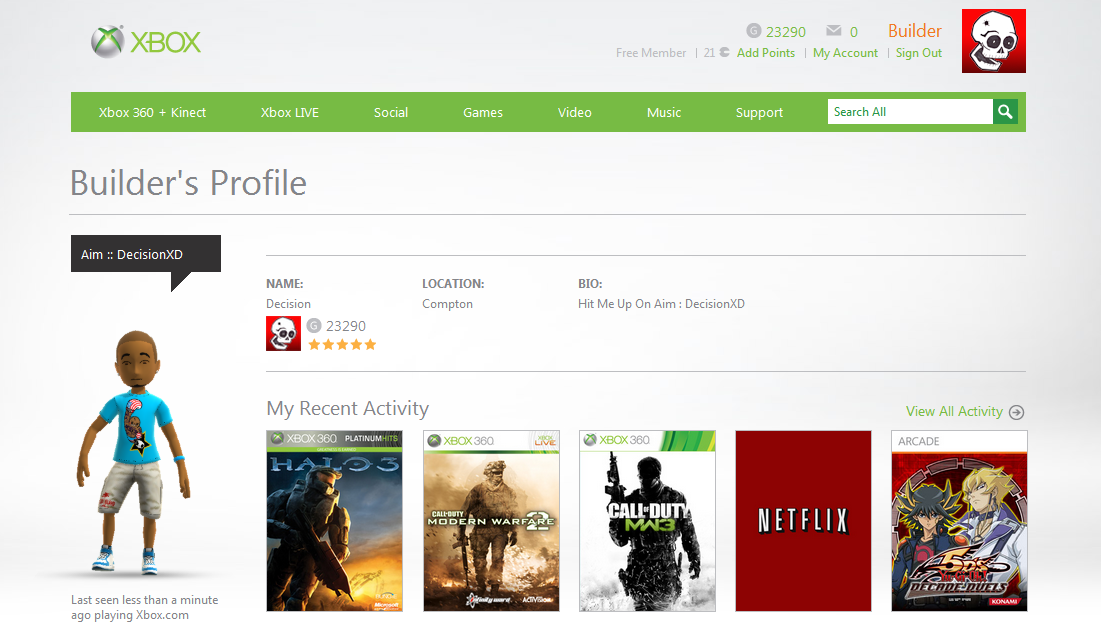Screen dimensions: 1101x626
Task: Open the Yu-Gi-Oh 5D's Decade Duels tile
Action: [x=959, y=521]
